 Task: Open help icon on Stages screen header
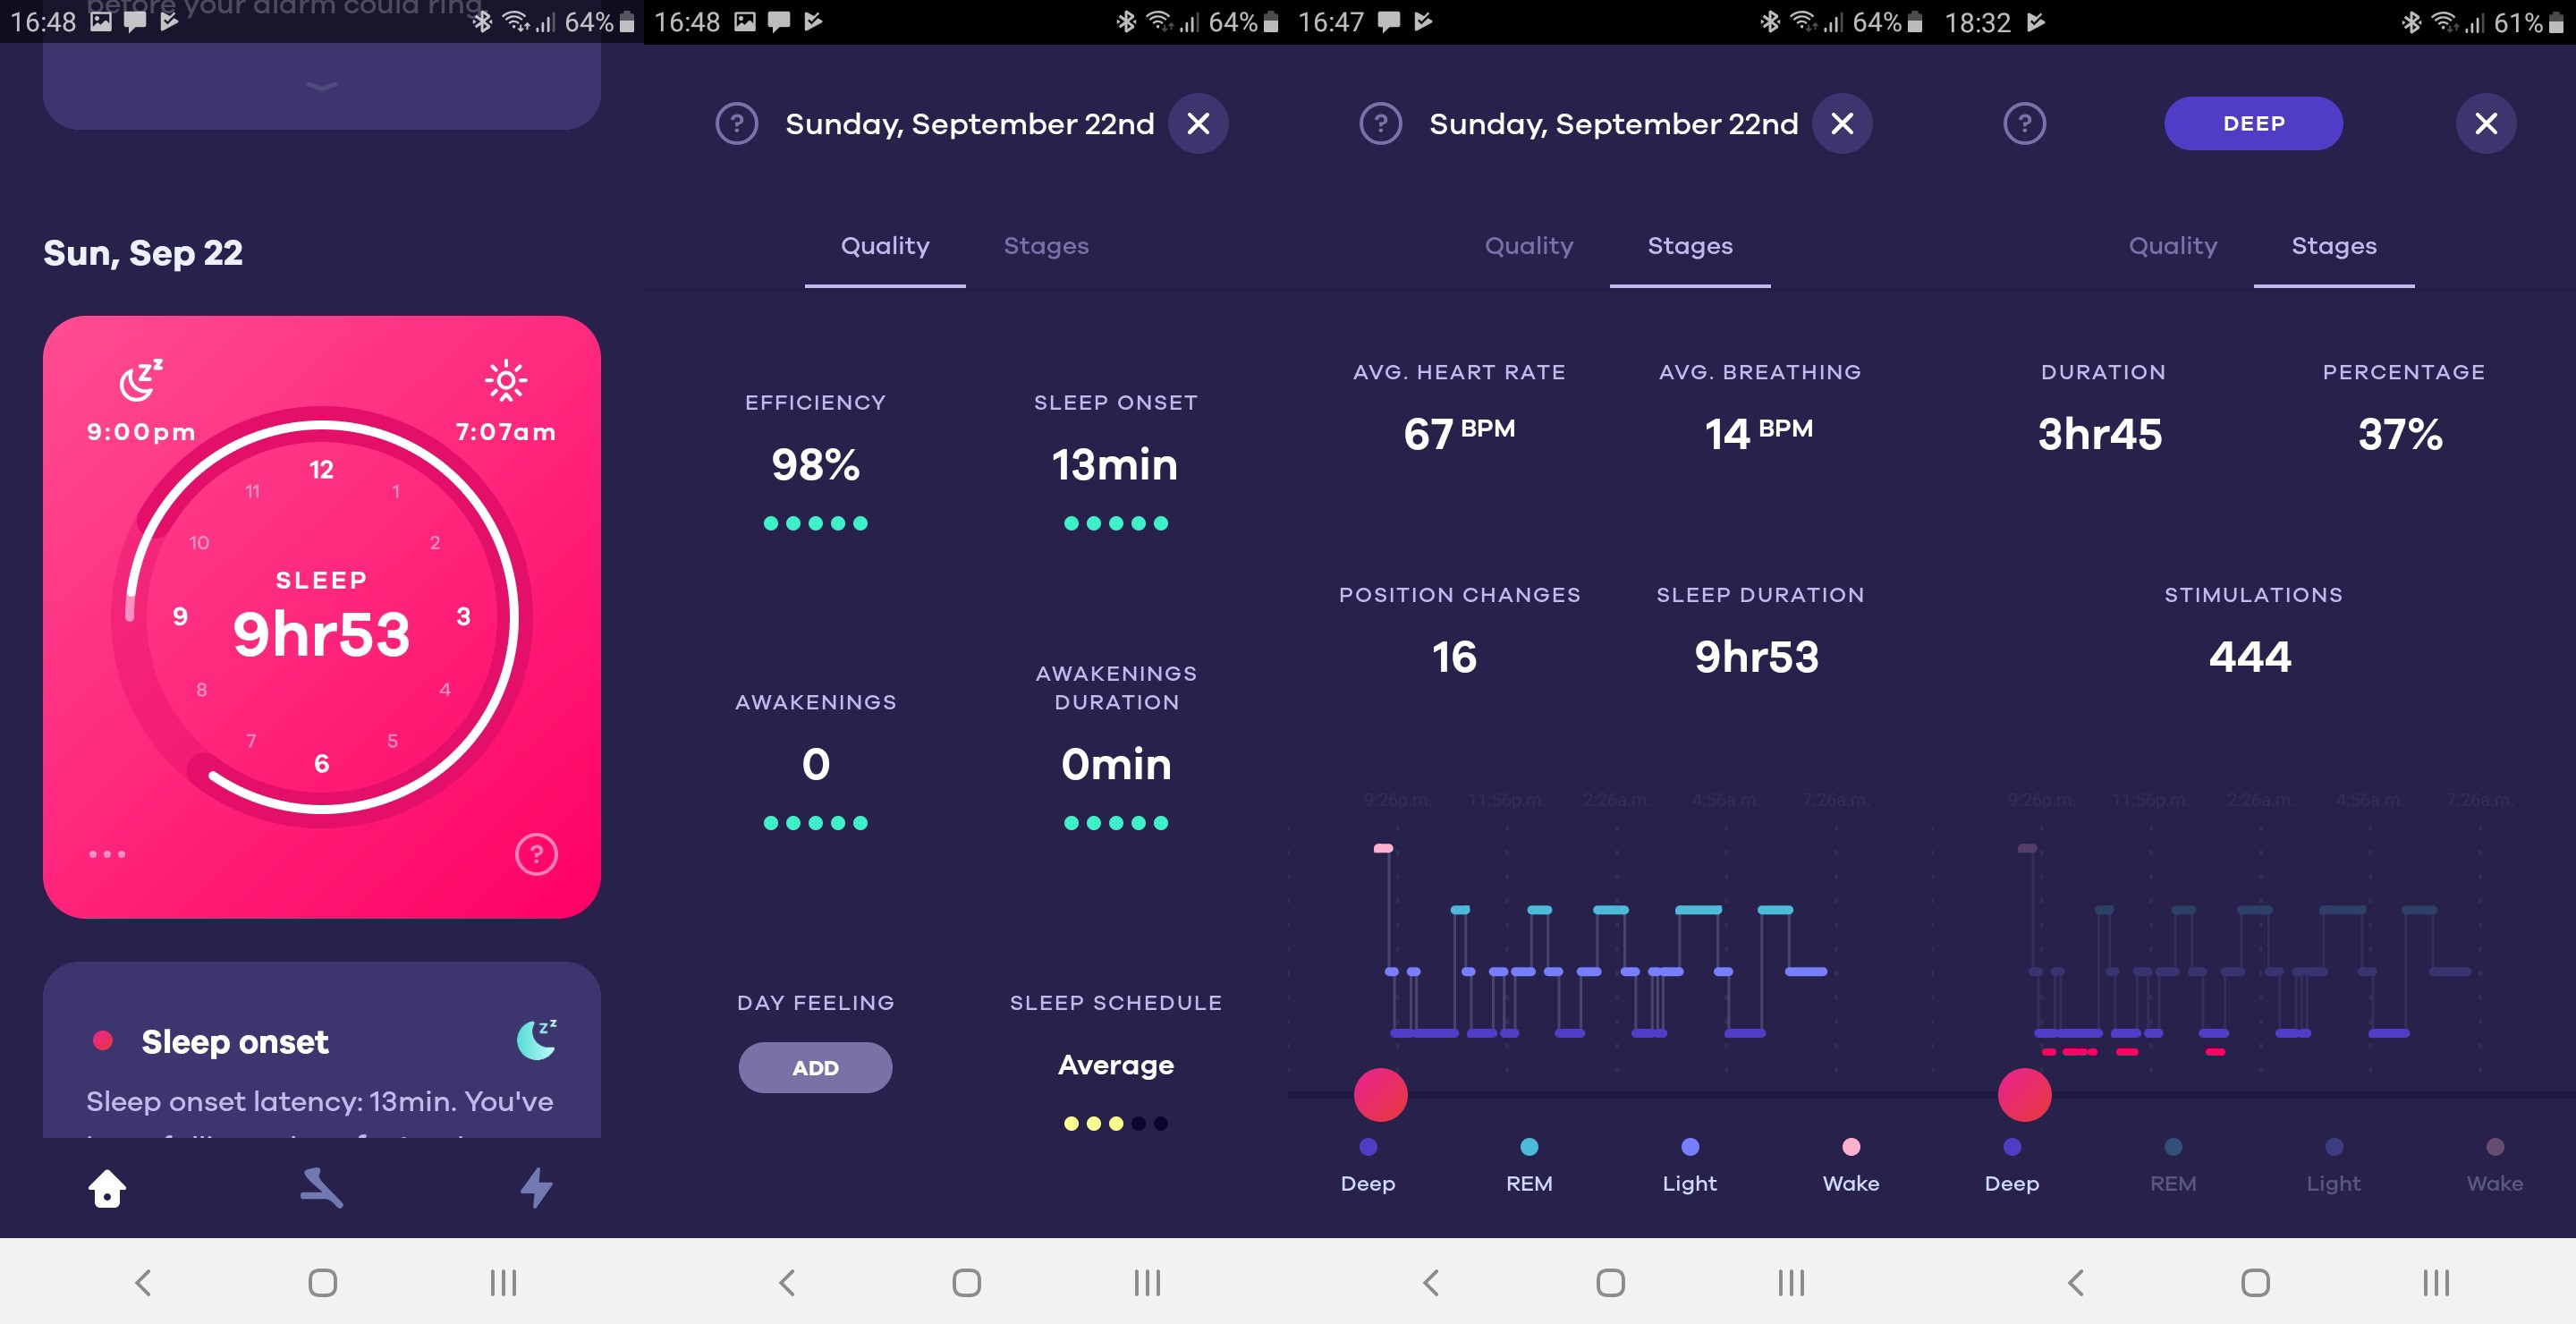(x=1381, y=124)
